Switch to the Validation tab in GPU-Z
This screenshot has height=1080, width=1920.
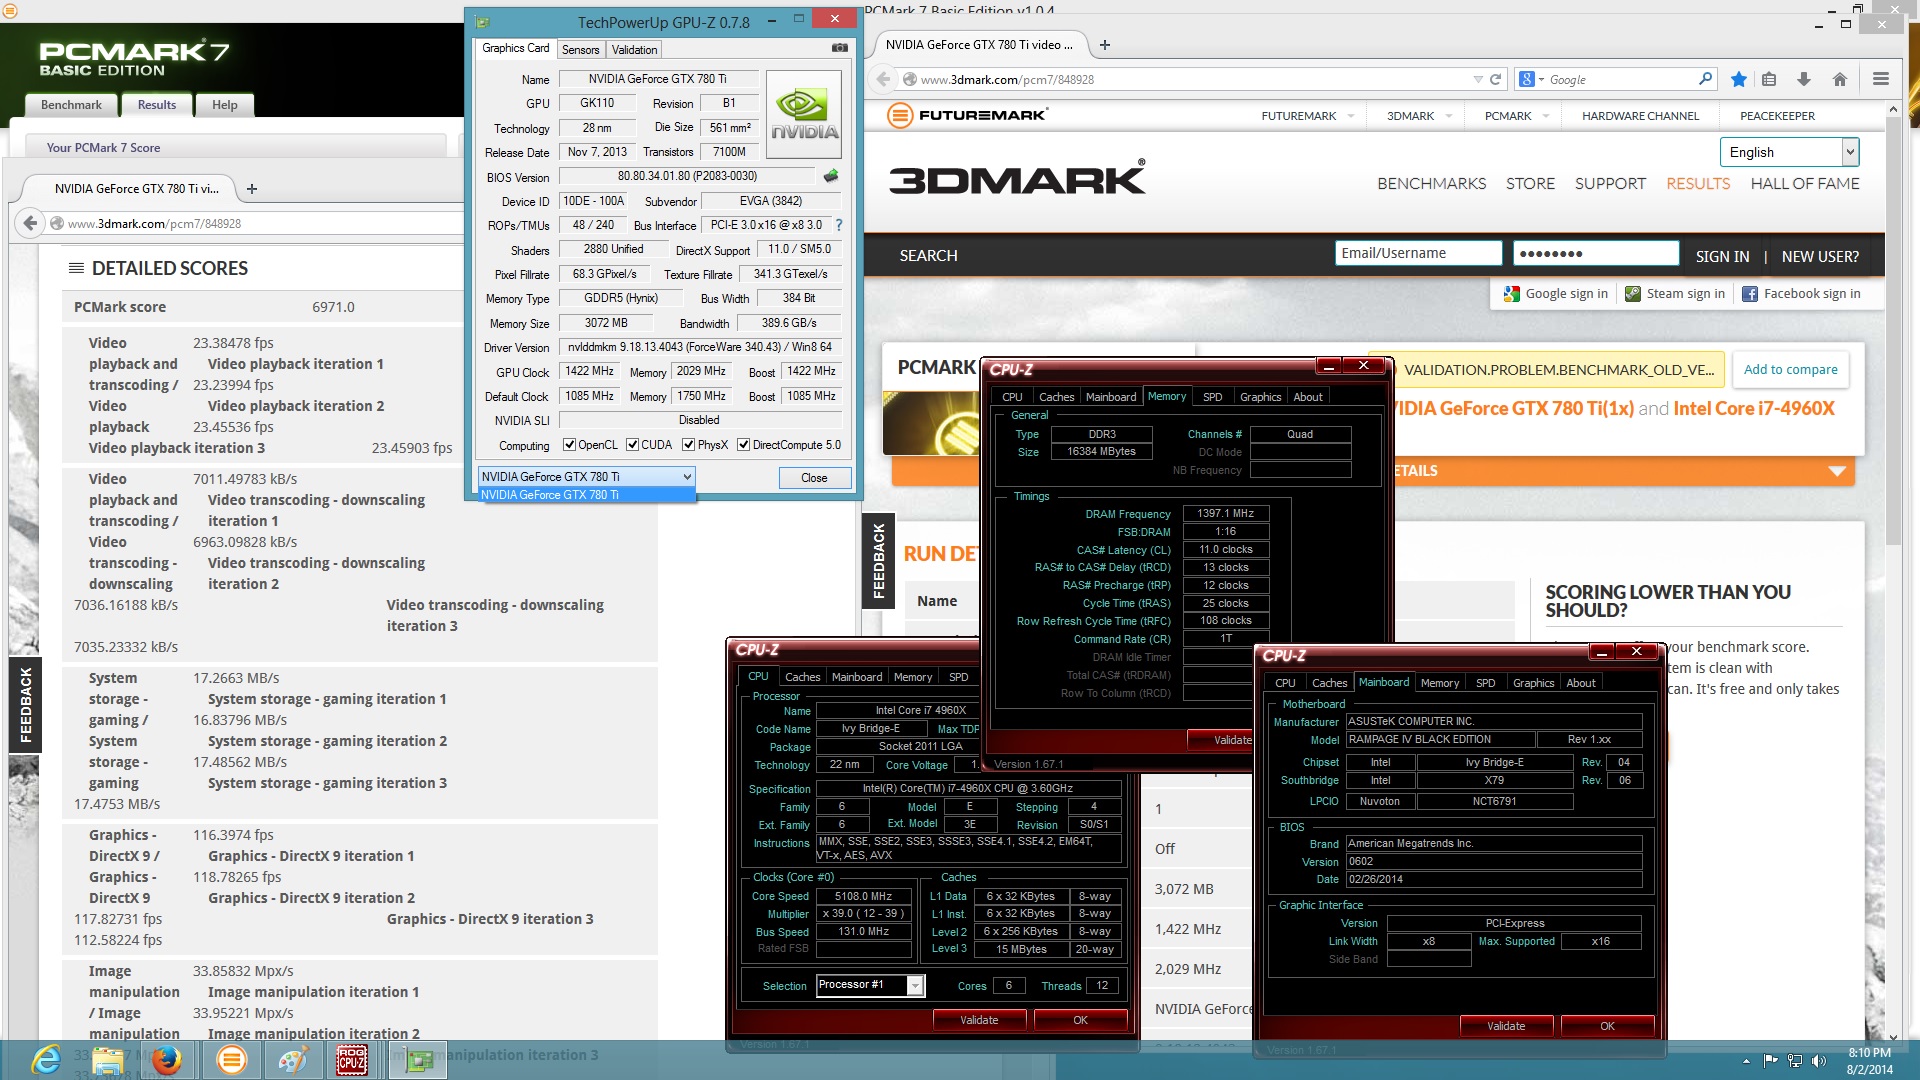[x=634, y=49]
